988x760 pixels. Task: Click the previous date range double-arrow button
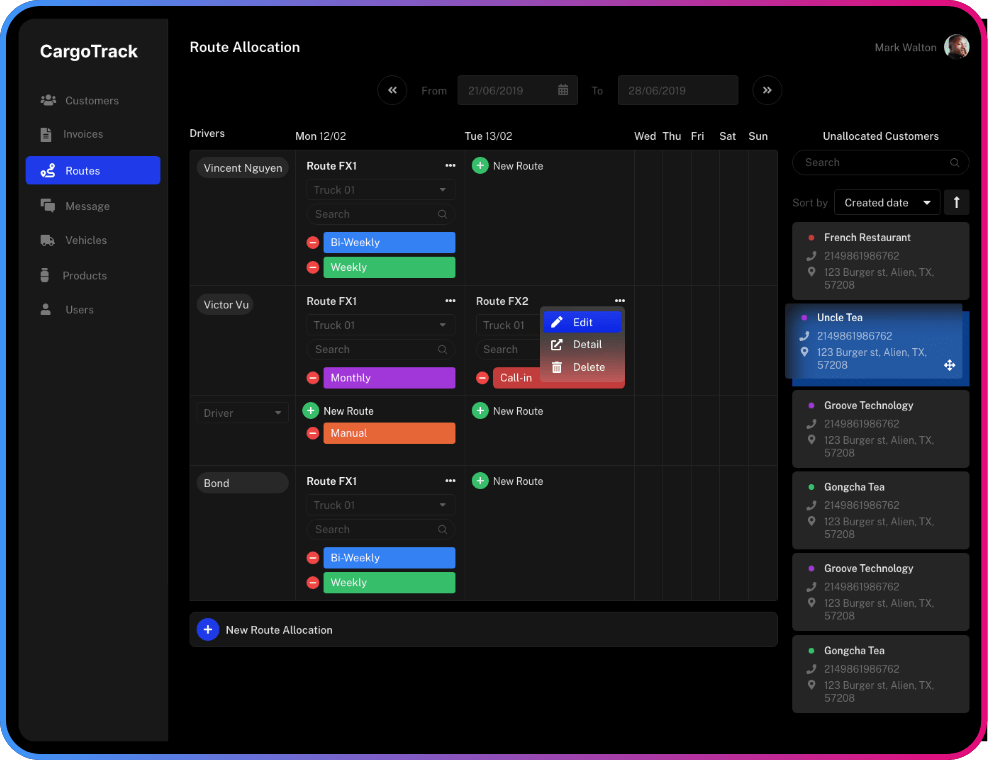click(x=392, y=90)
